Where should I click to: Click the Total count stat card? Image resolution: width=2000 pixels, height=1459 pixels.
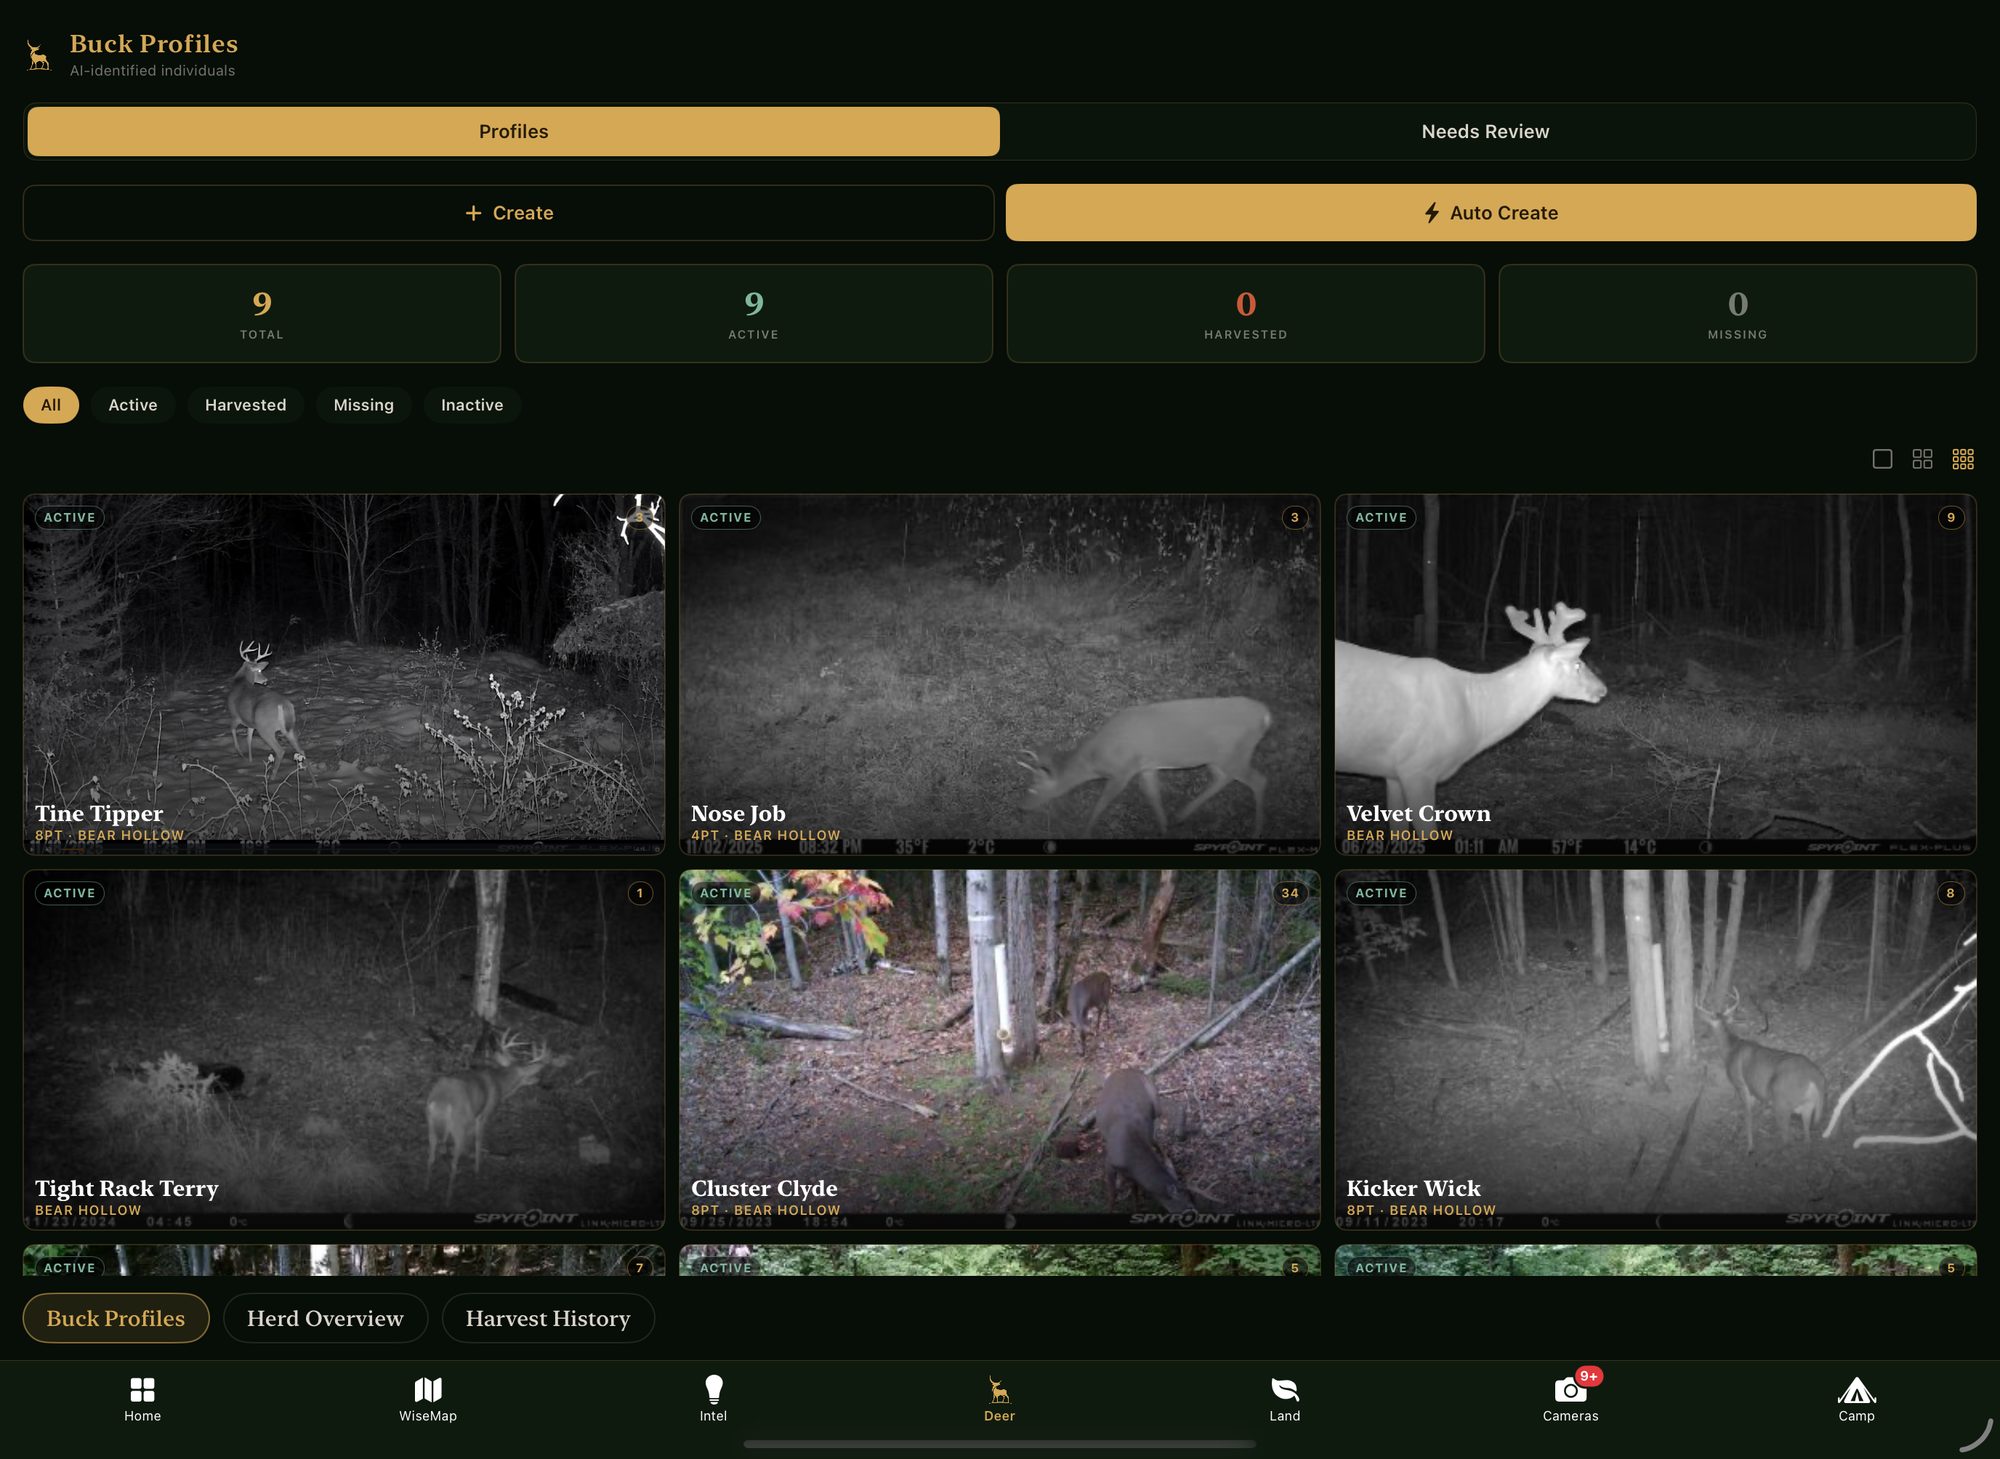[262, 313]
